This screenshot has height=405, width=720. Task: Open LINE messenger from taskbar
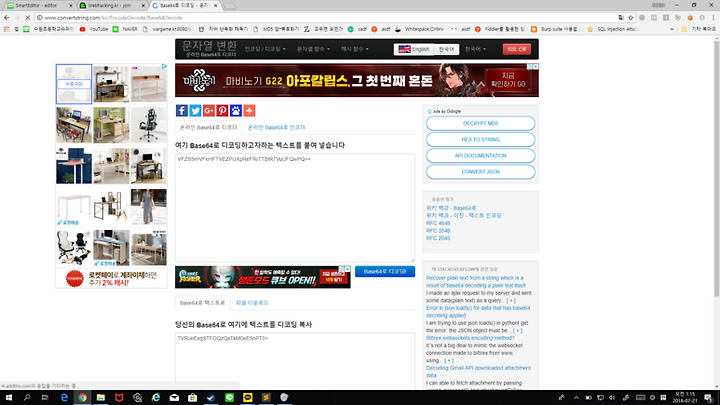(229, 398)
